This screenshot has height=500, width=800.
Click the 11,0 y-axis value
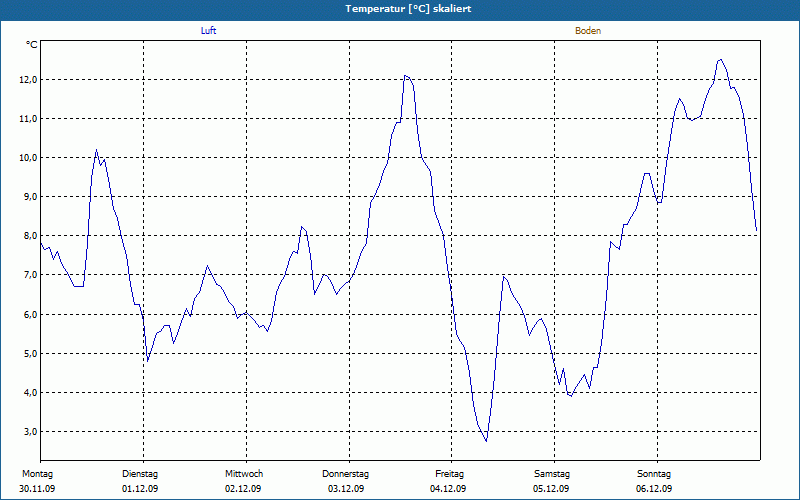[x=28, y=118]
